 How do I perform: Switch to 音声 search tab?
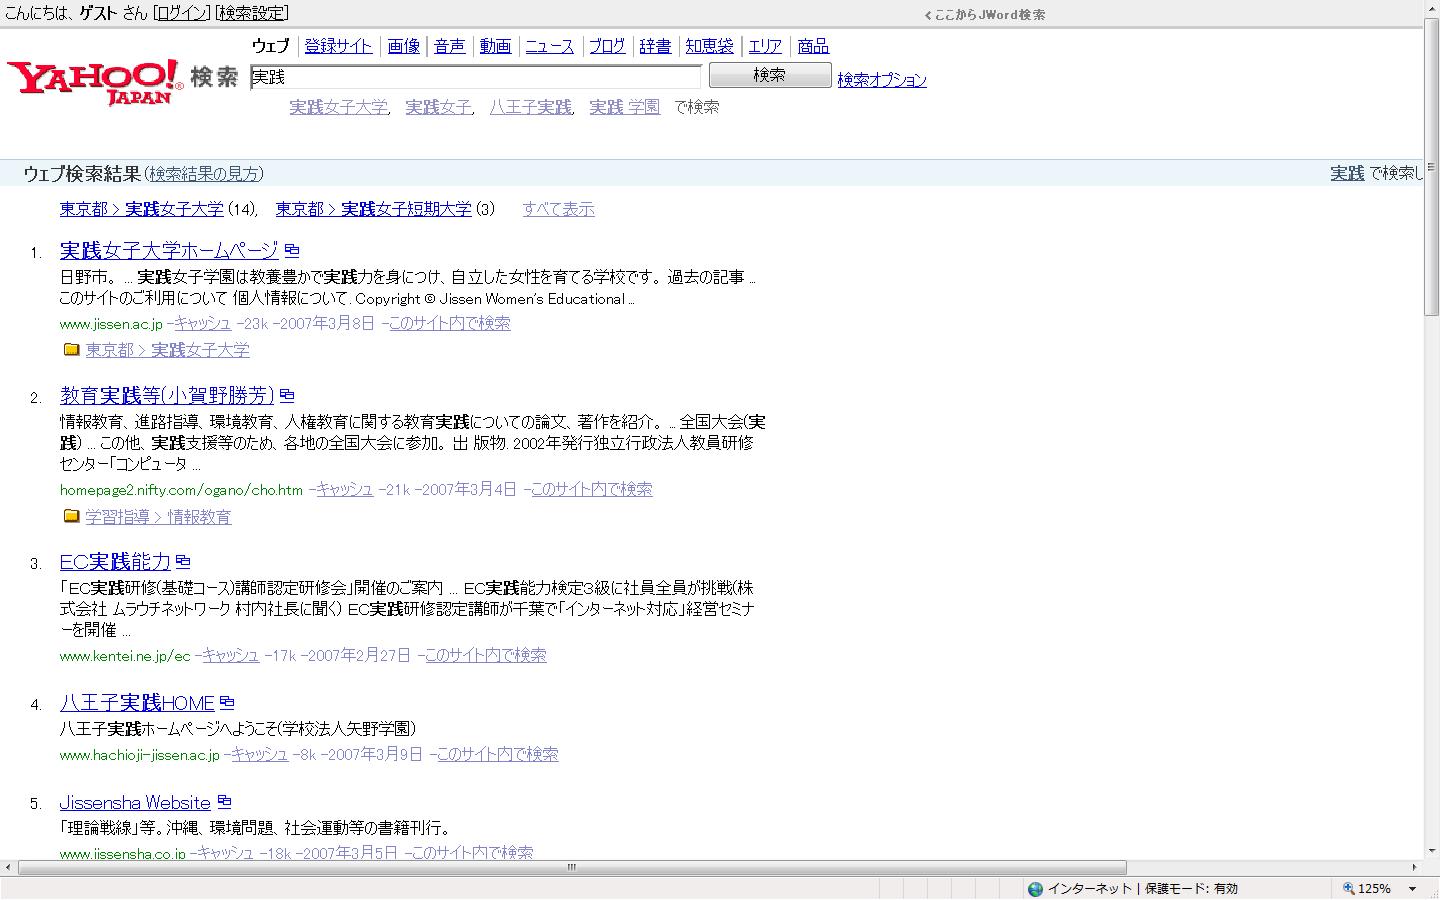[450, 46]
